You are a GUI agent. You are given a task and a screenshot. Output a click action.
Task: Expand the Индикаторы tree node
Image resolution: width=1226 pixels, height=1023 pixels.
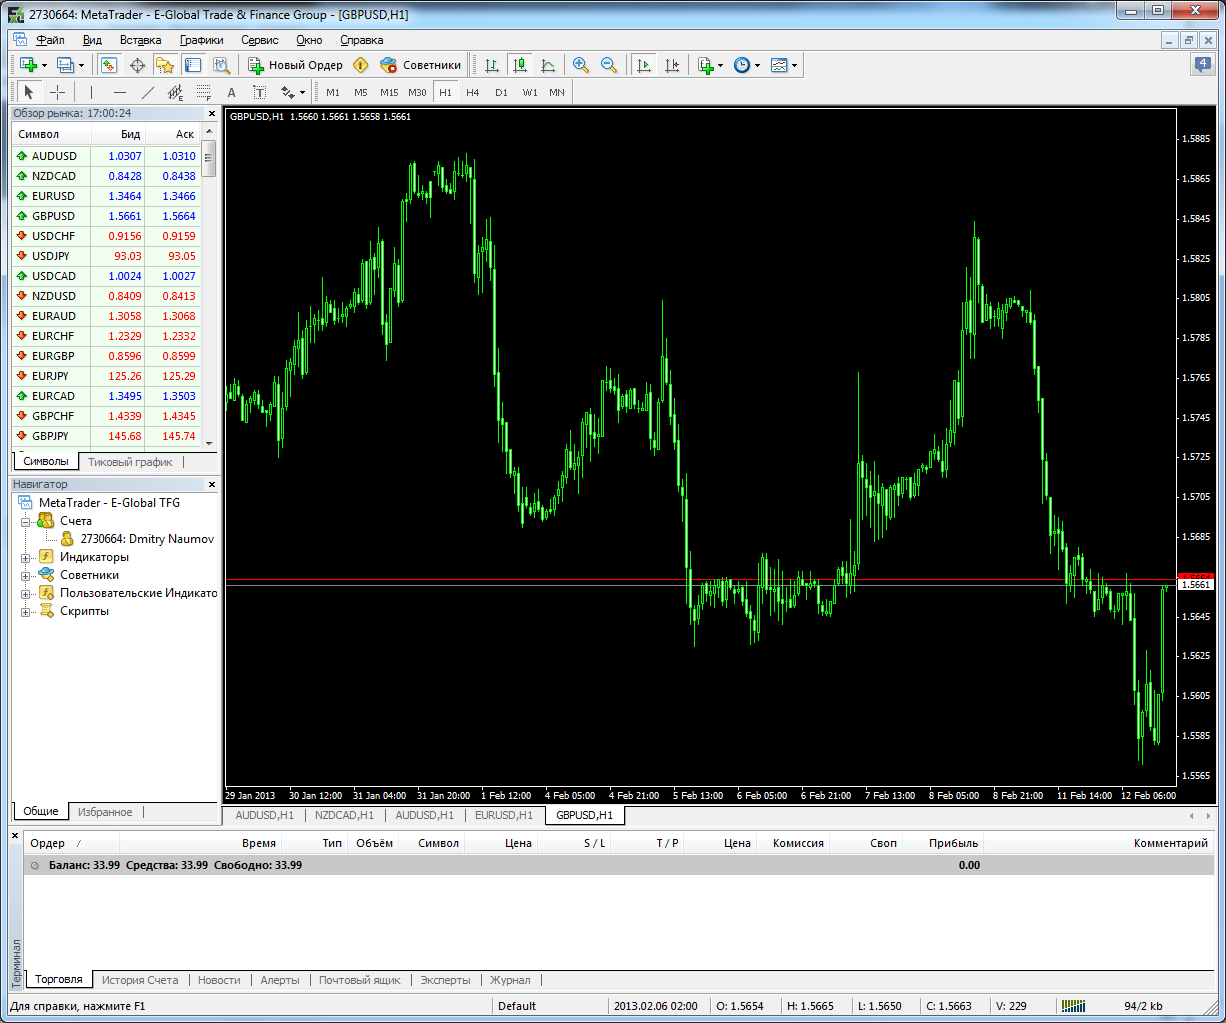click(x=26, y=557)
